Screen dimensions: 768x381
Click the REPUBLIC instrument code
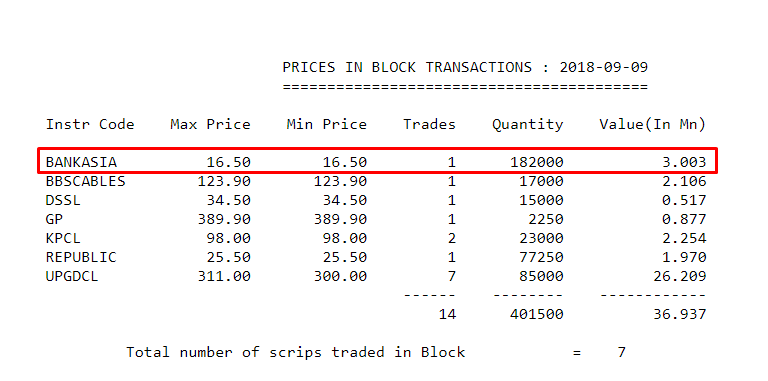[81, 257]
